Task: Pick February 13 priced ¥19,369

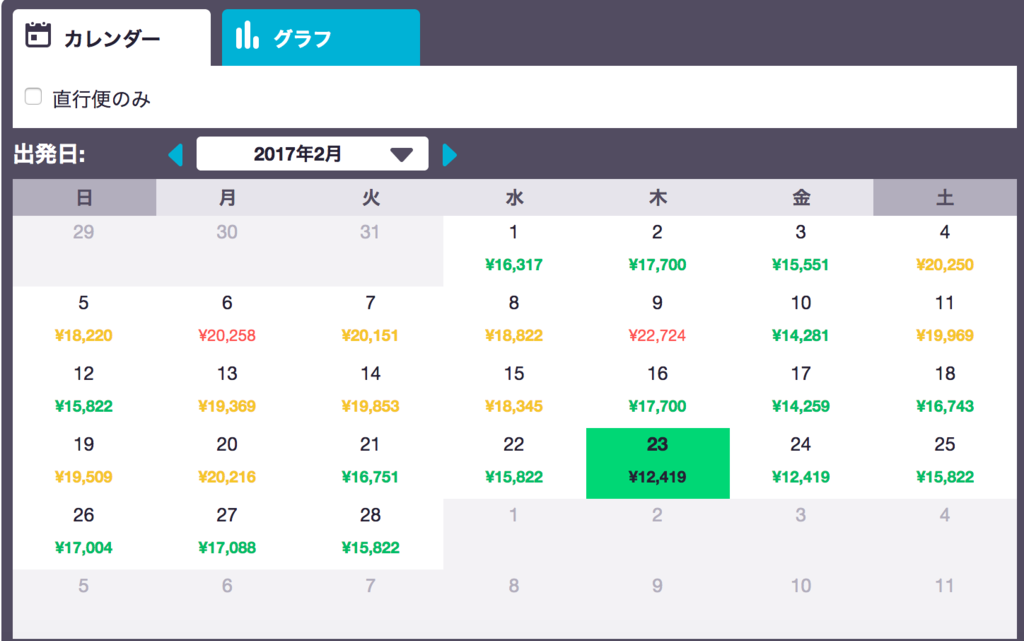Action: click(228, 392)
